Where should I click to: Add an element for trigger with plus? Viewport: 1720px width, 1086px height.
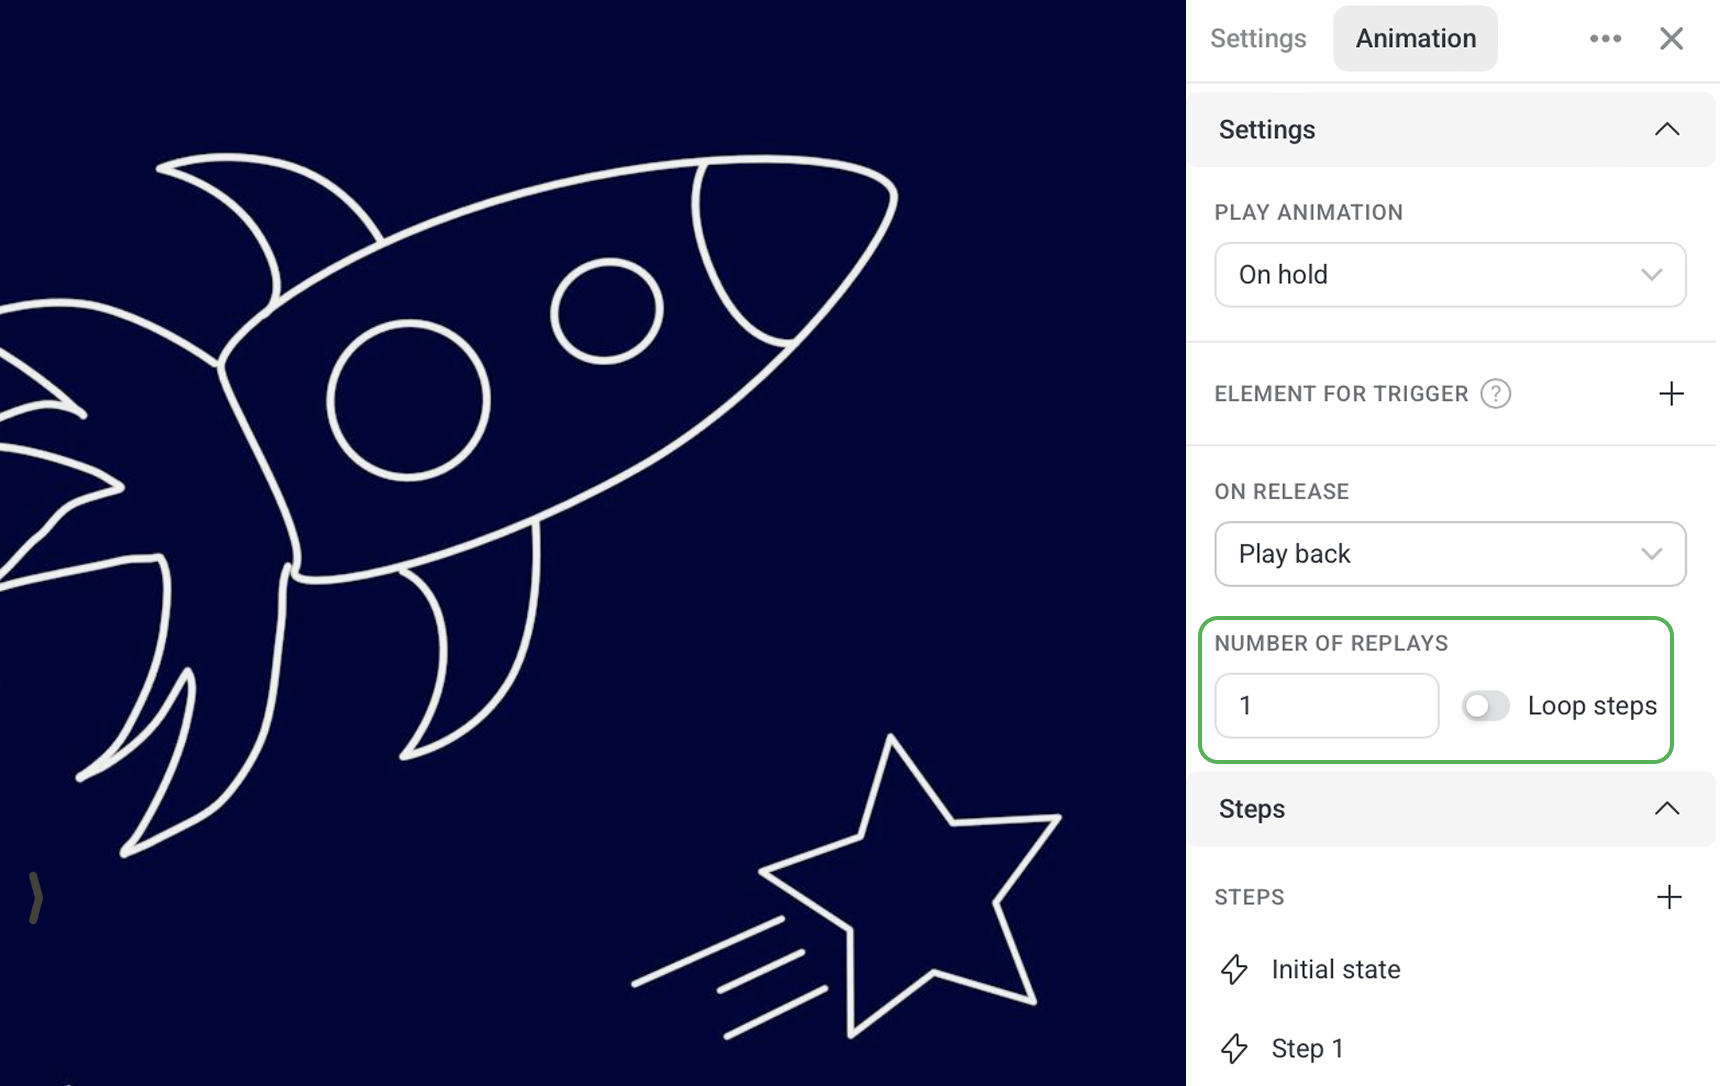pyautogui.click(x=1671, y=393)
